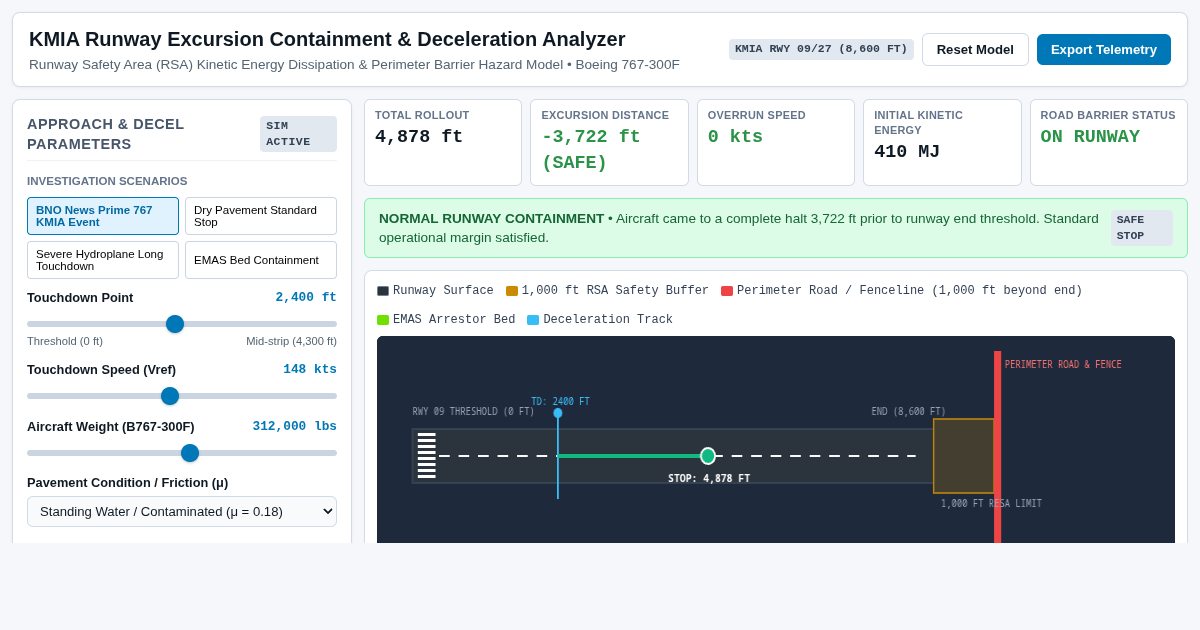The height and width of the screenshot is (630, 1200).
Task: Click the 312,000 lbs weight value
Action: click(295, 426)
